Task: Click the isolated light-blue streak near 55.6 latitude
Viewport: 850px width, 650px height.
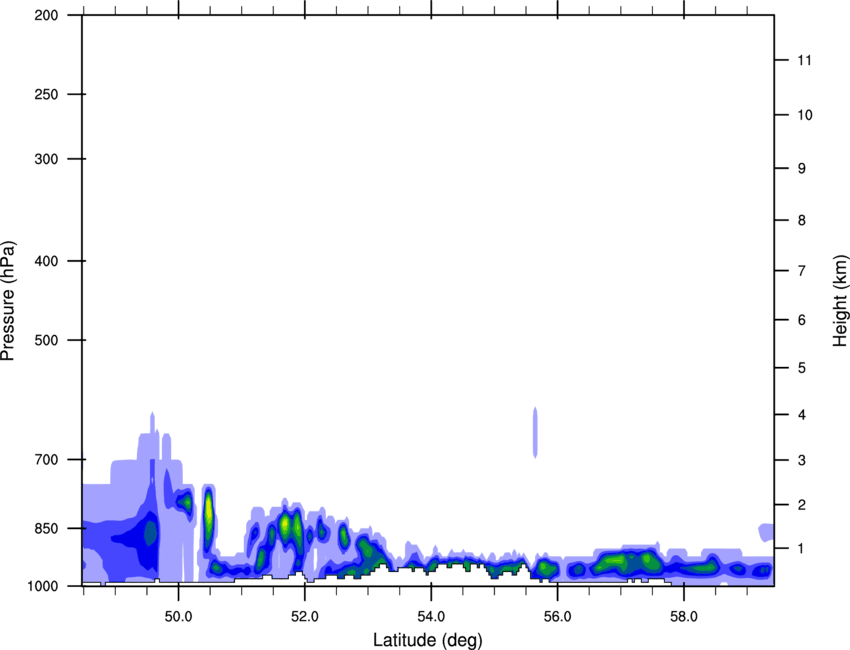Action: click(535, 432)
